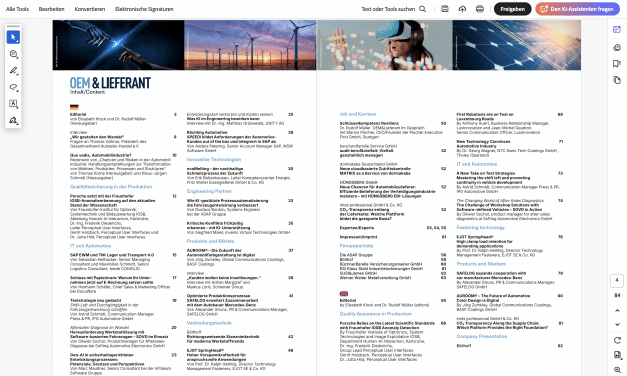Add a comment with the comment tool
Viewport: 627px width, 376px height.
point(13,54)
